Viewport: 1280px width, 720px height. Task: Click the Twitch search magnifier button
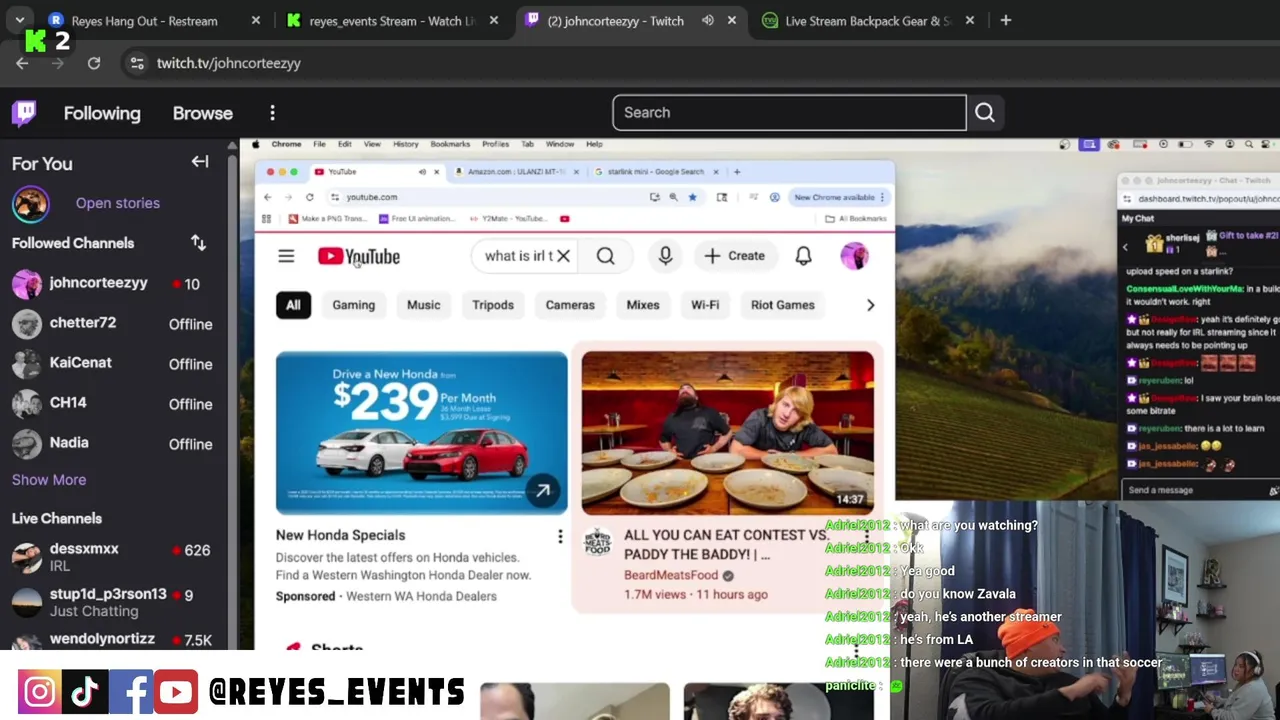point(985,113)
